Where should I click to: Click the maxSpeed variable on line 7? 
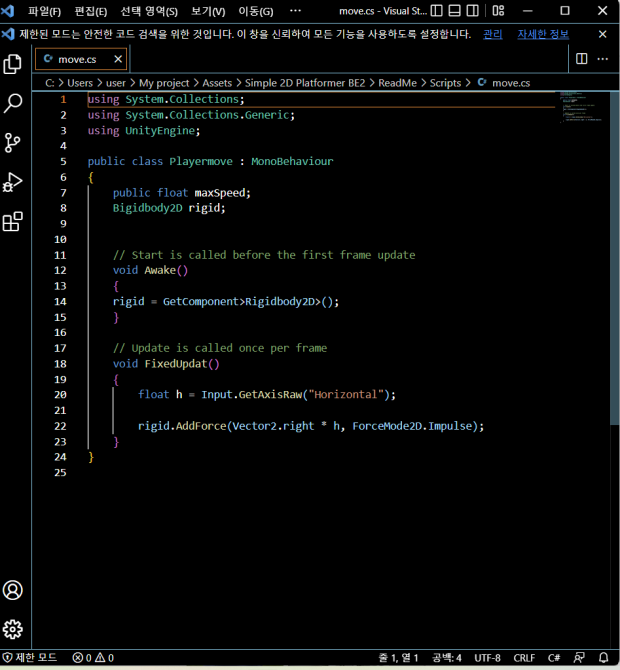coord(220,193)
